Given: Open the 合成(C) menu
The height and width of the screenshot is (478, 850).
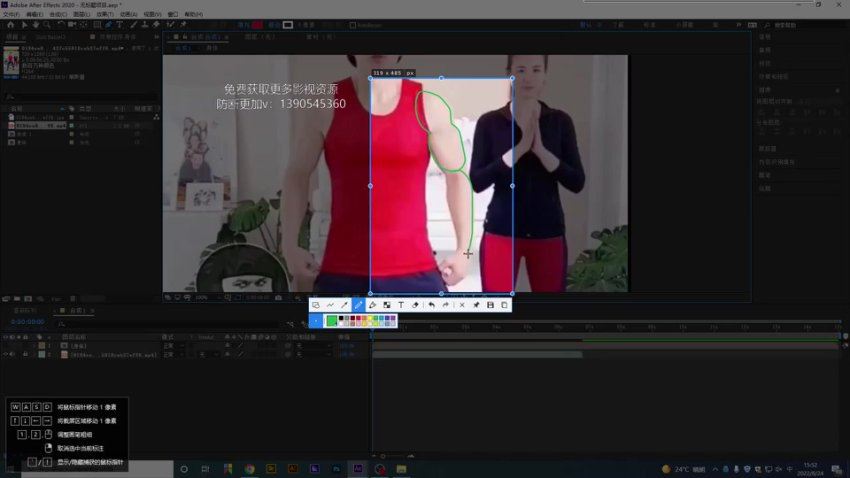Looking at the screenshot, I should coord(58,14).
